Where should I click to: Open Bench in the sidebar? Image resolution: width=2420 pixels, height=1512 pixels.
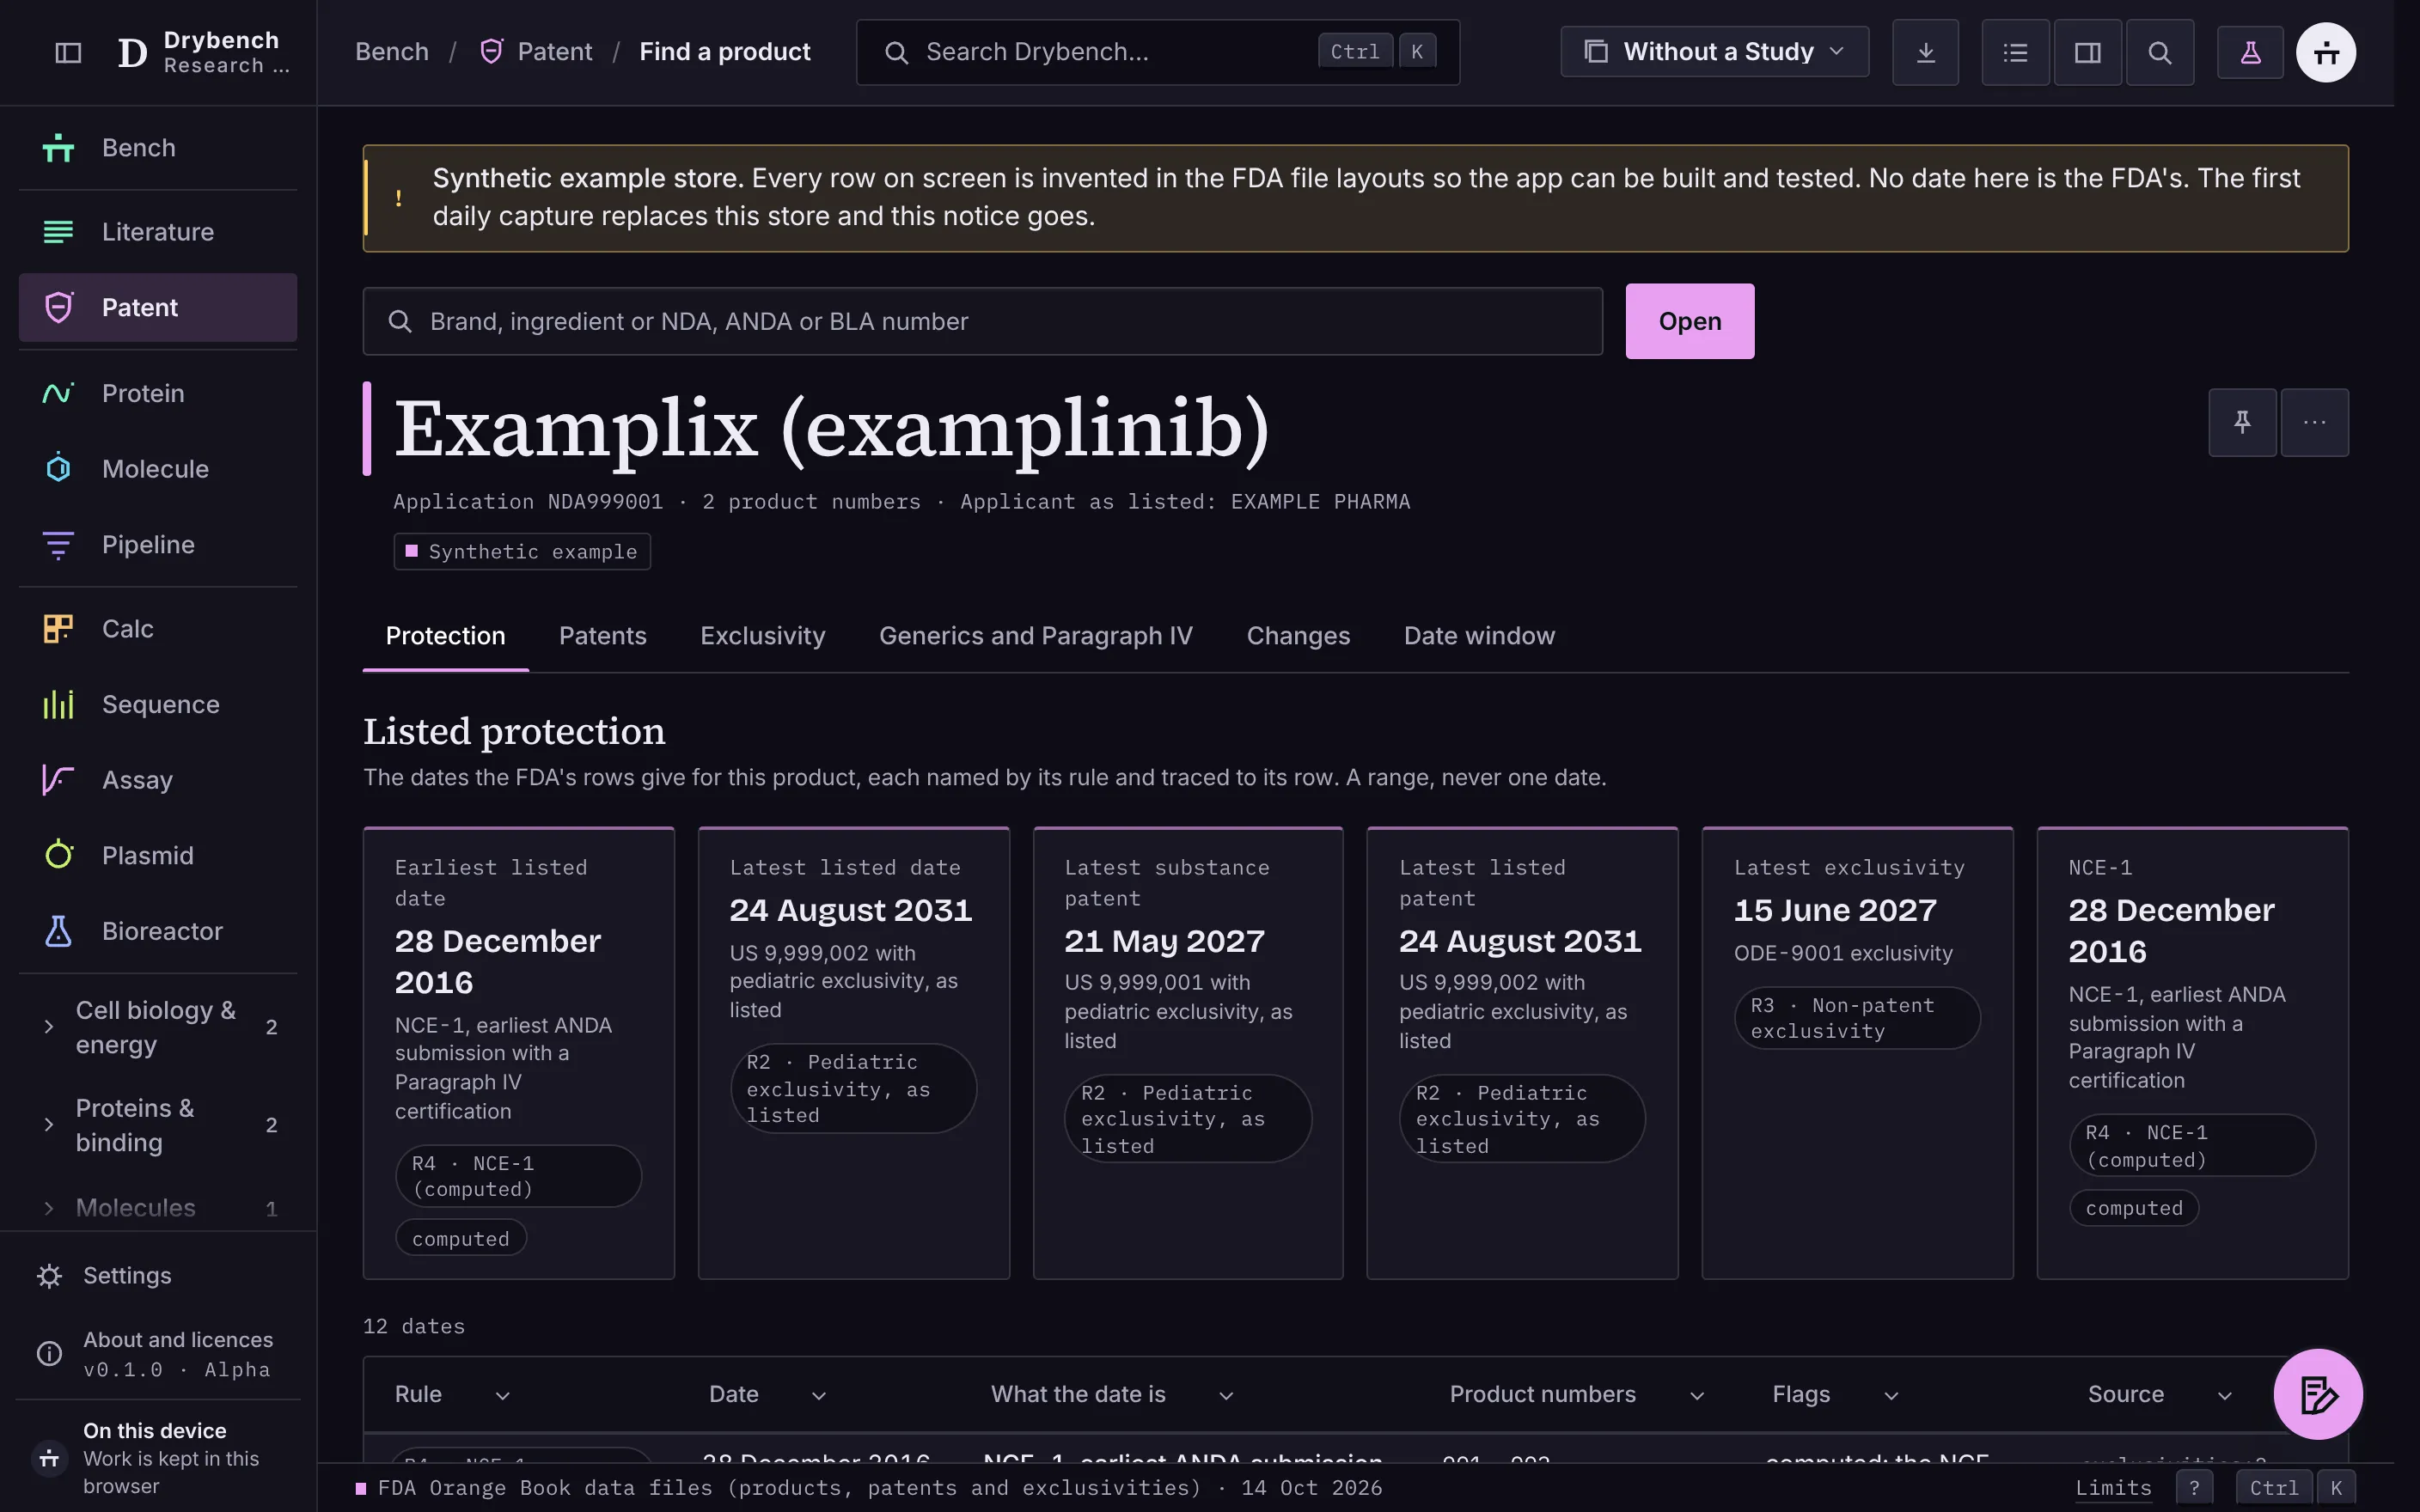158,148
